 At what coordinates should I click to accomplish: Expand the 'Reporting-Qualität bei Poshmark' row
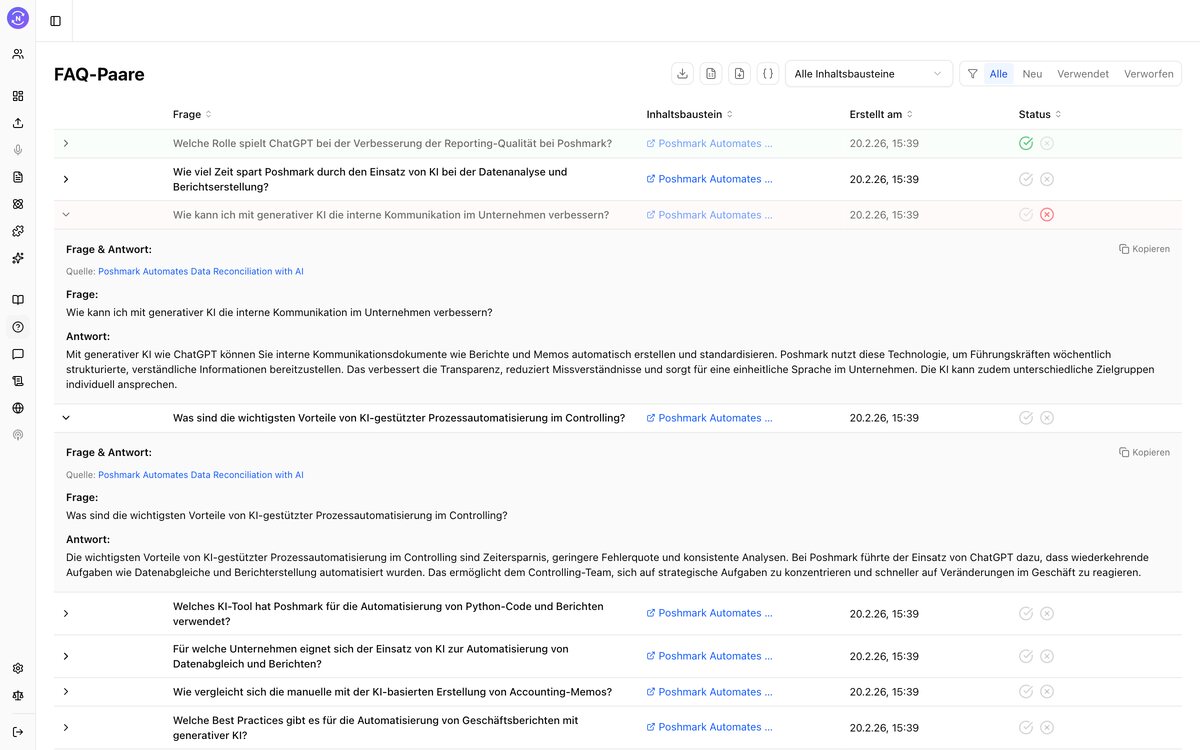pyautogui.click(x=66, y=144)
